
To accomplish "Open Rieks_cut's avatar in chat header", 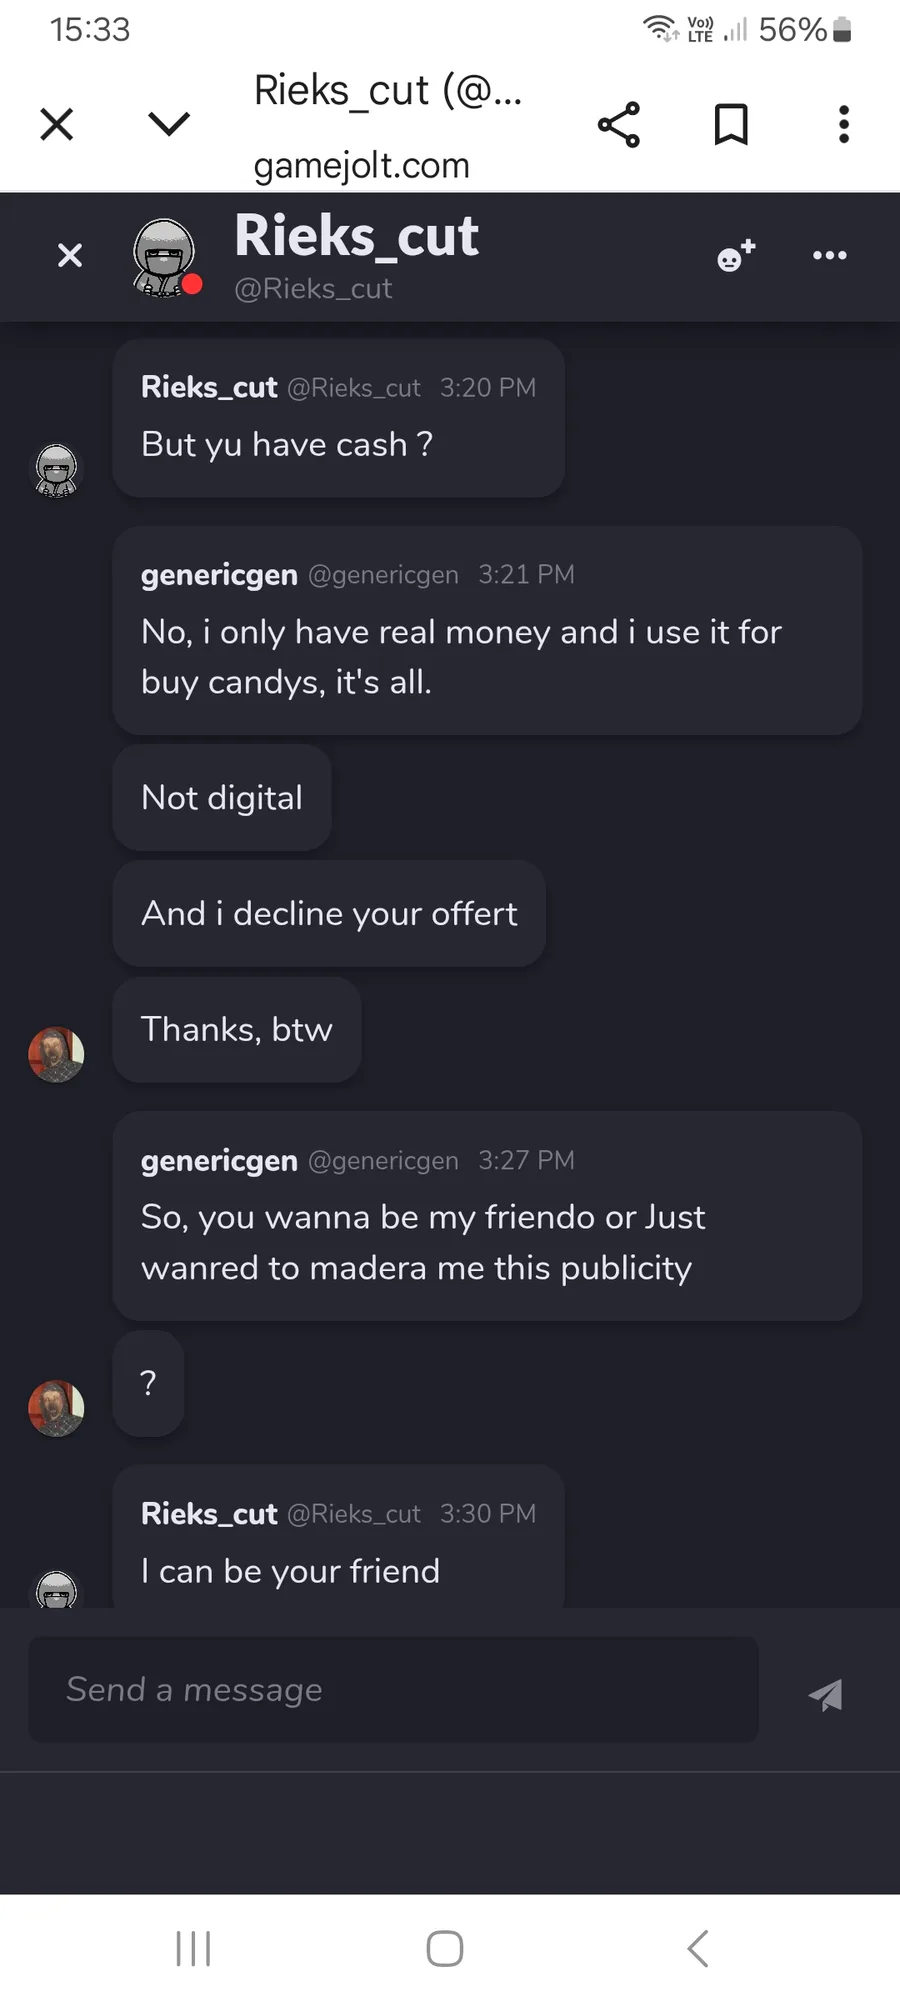I will pos(165,258).
